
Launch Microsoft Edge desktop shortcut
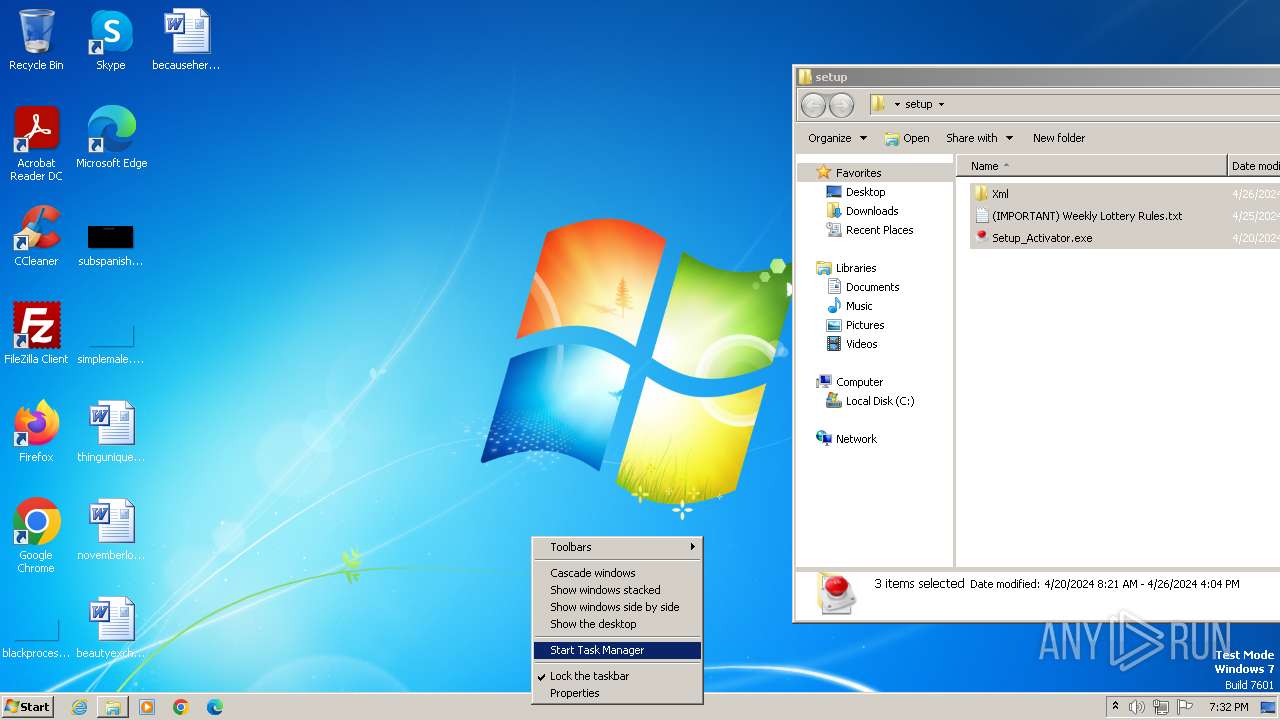[111, 137]
